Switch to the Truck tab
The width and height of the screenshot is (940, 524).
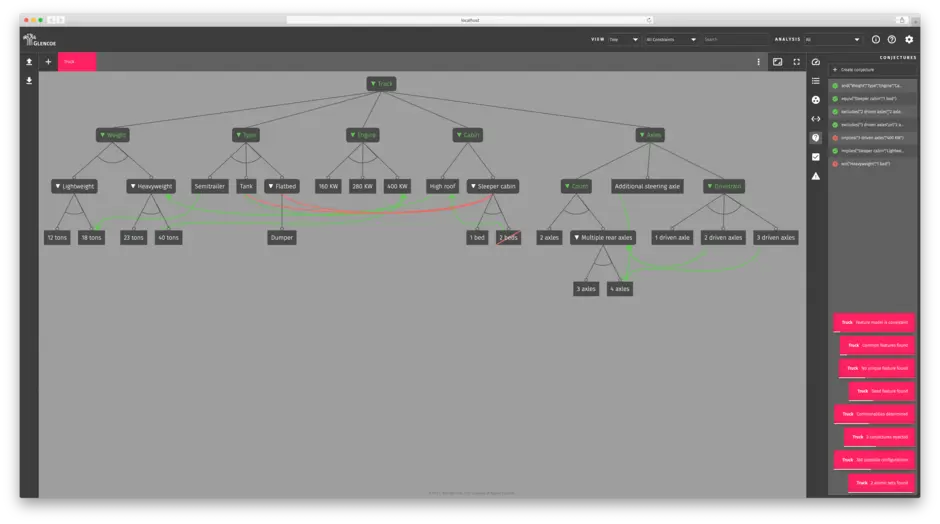tap(77, 62)
